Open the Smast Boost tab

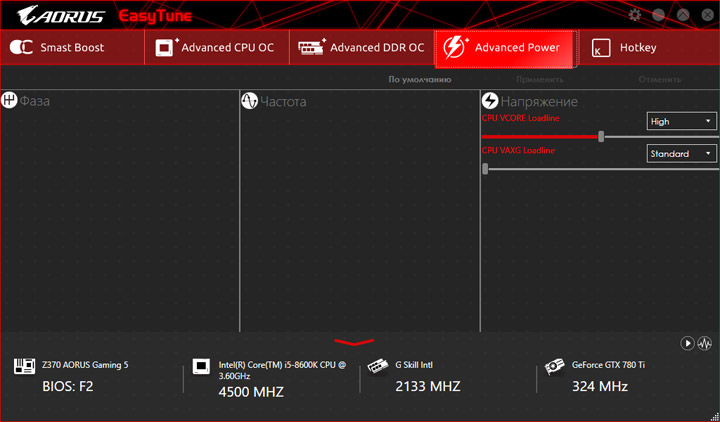tap(72, 48)
